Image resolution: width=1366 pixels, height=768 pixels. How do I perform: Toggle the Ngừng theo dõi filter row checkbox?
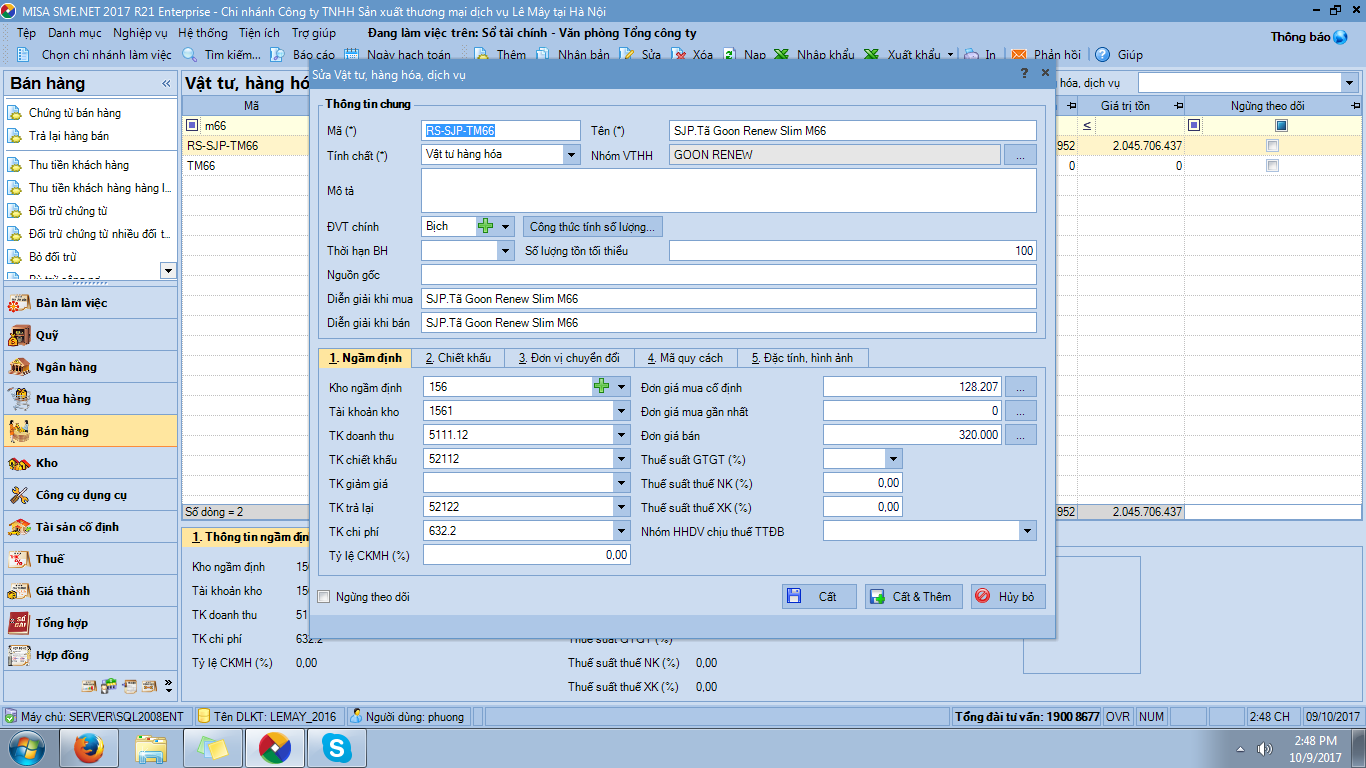1281,126
